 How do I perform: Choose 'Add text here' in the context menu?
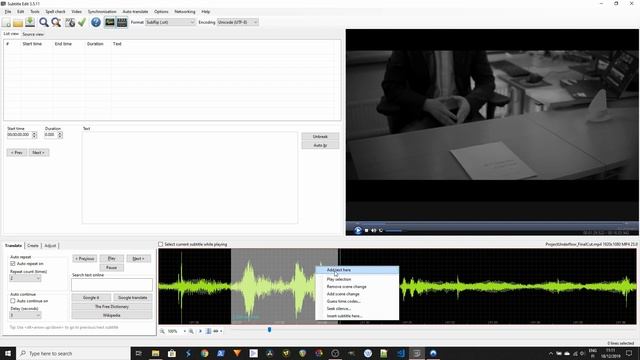click(x=357, y=270)
